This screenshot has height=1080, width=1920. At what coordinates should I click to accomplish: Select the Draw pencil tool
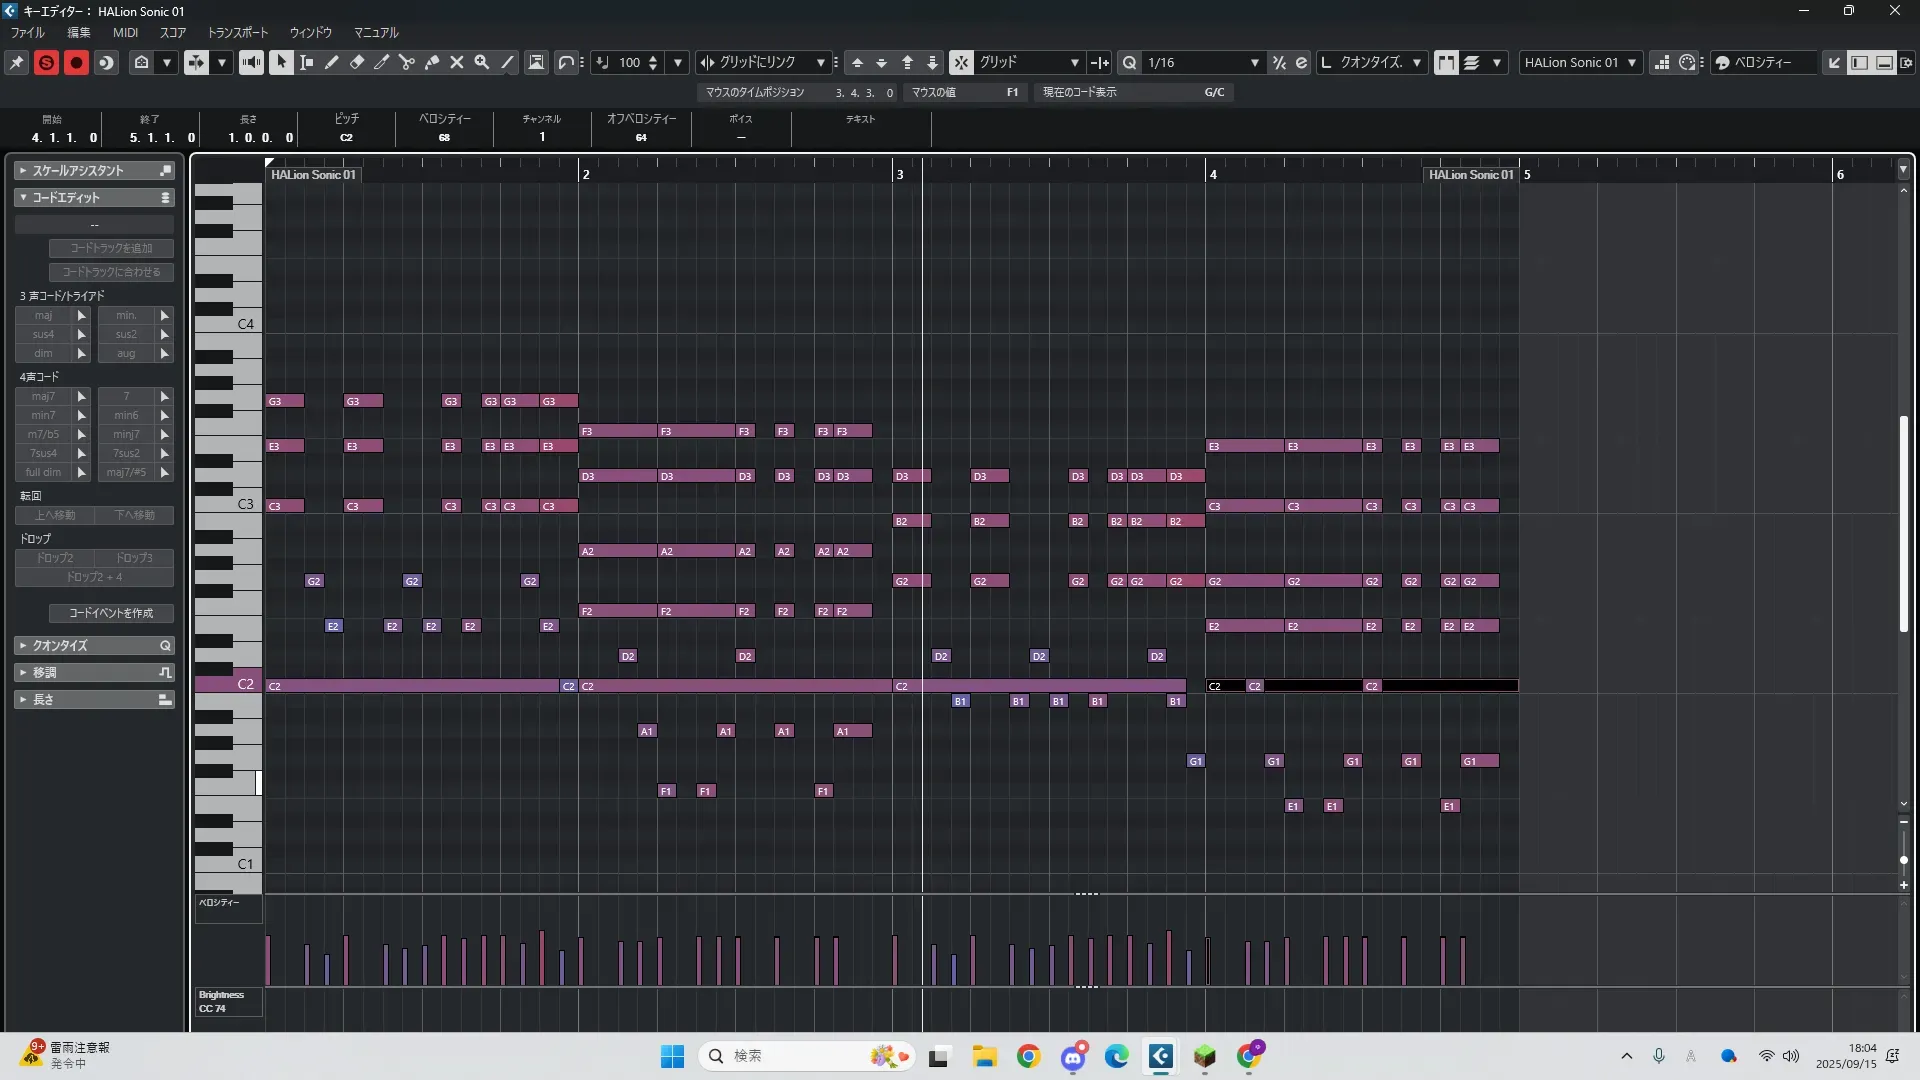pos(332,62)
